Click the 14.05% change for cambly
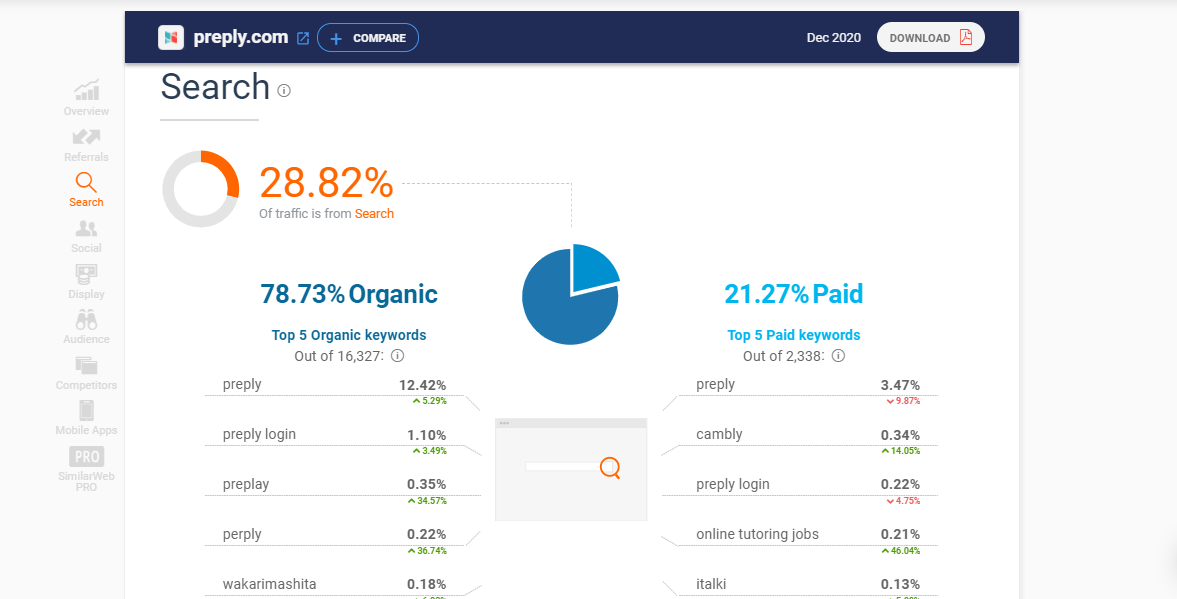The image size is (1177, 599). click(x=901, y=451)
